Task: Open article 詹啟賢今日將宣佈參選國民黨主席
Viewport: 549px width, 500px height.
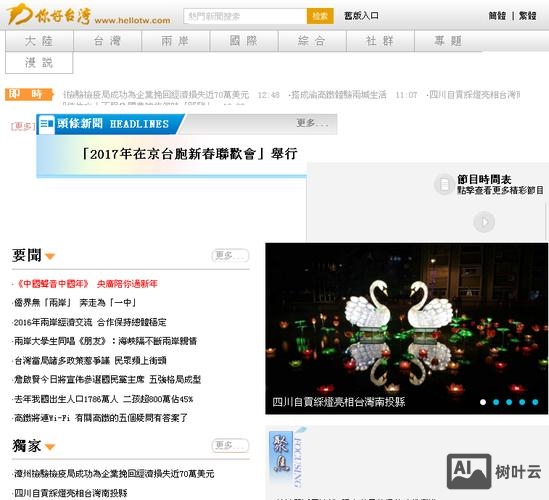Action: [x=107, y=380]
